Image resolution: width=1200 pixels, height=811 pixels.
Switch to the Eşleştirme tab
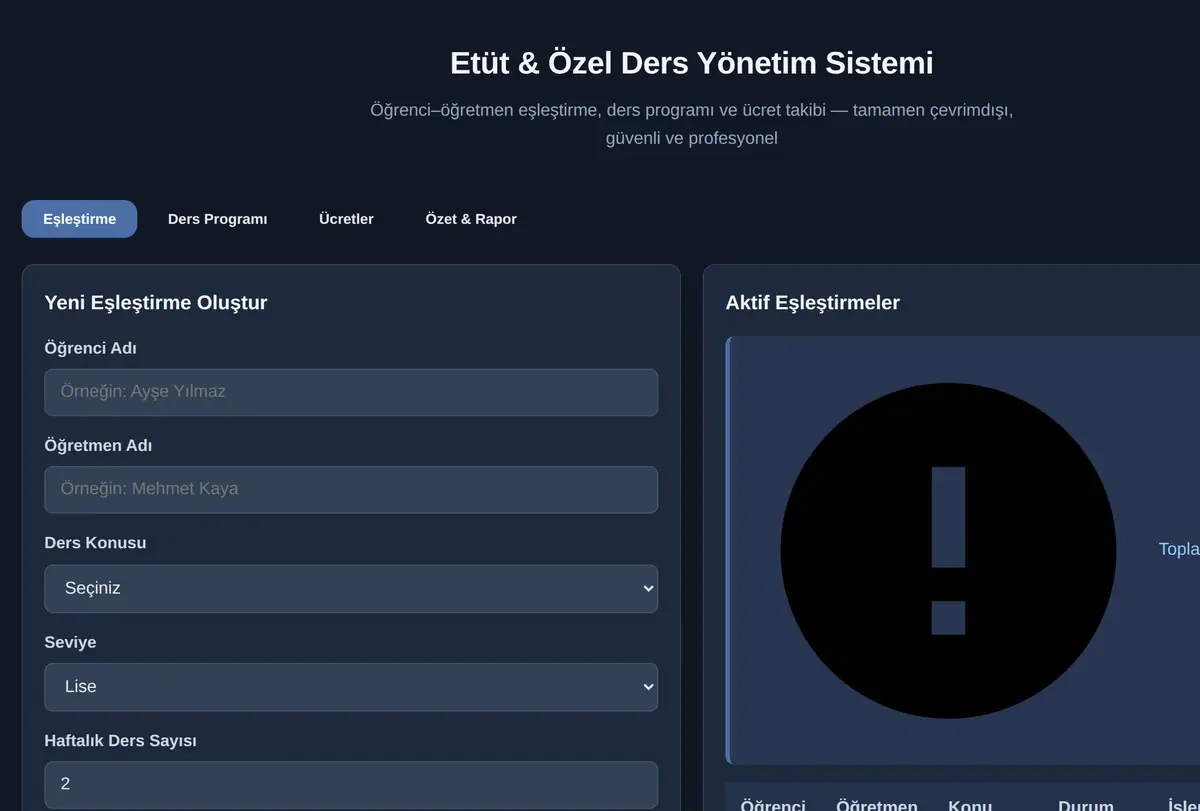(79, 219)
